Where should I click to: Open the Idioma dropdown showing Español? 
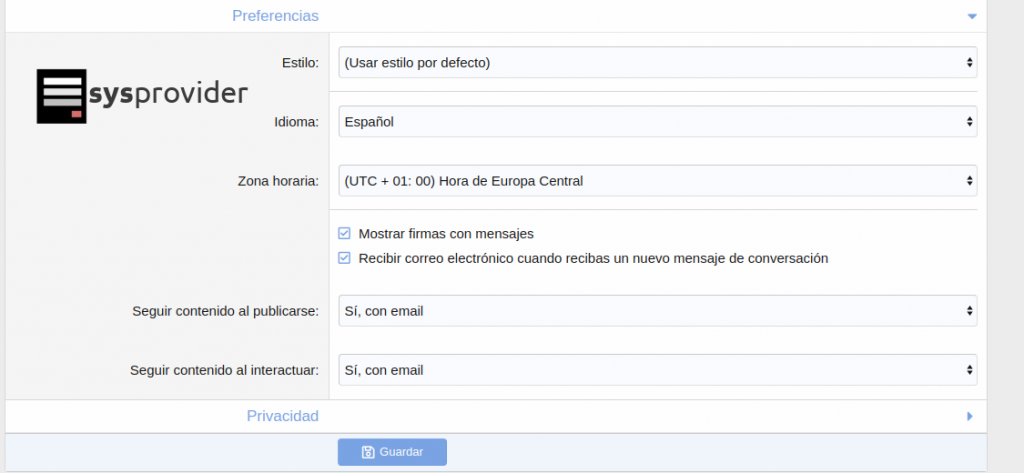click(x=657, y=122)
